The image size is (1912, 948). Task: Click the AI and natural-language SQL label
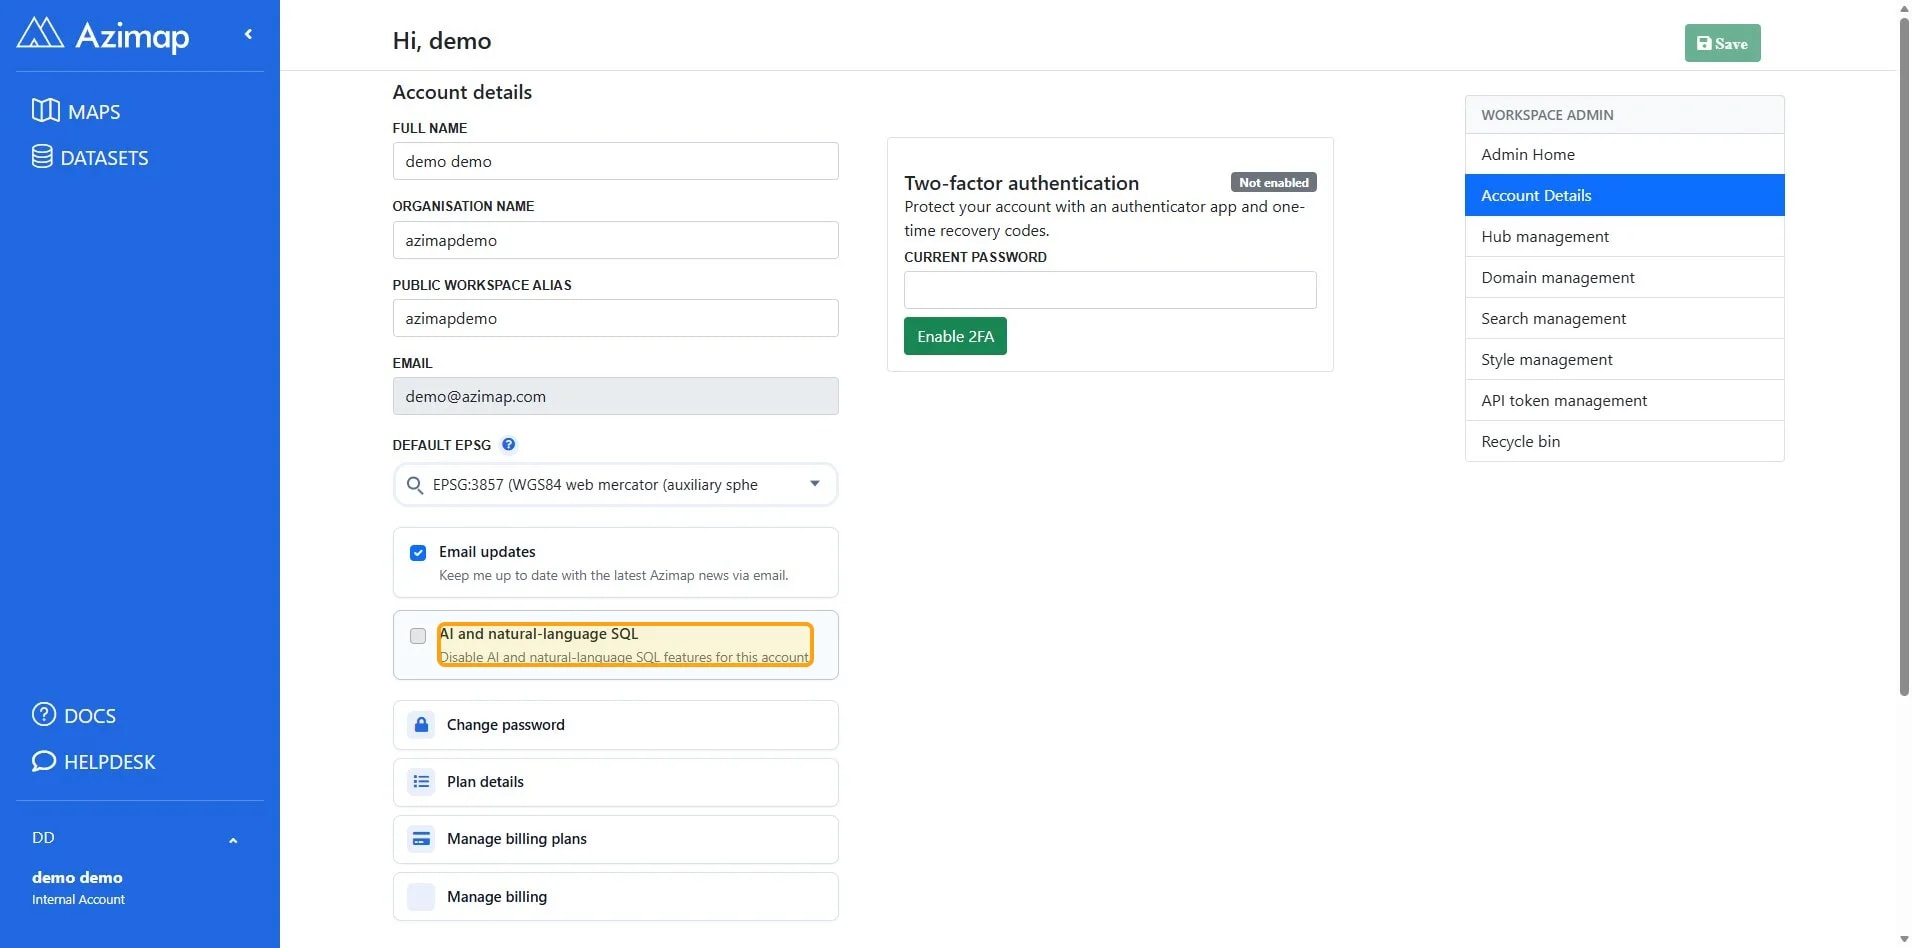click(x=539, y=633)
